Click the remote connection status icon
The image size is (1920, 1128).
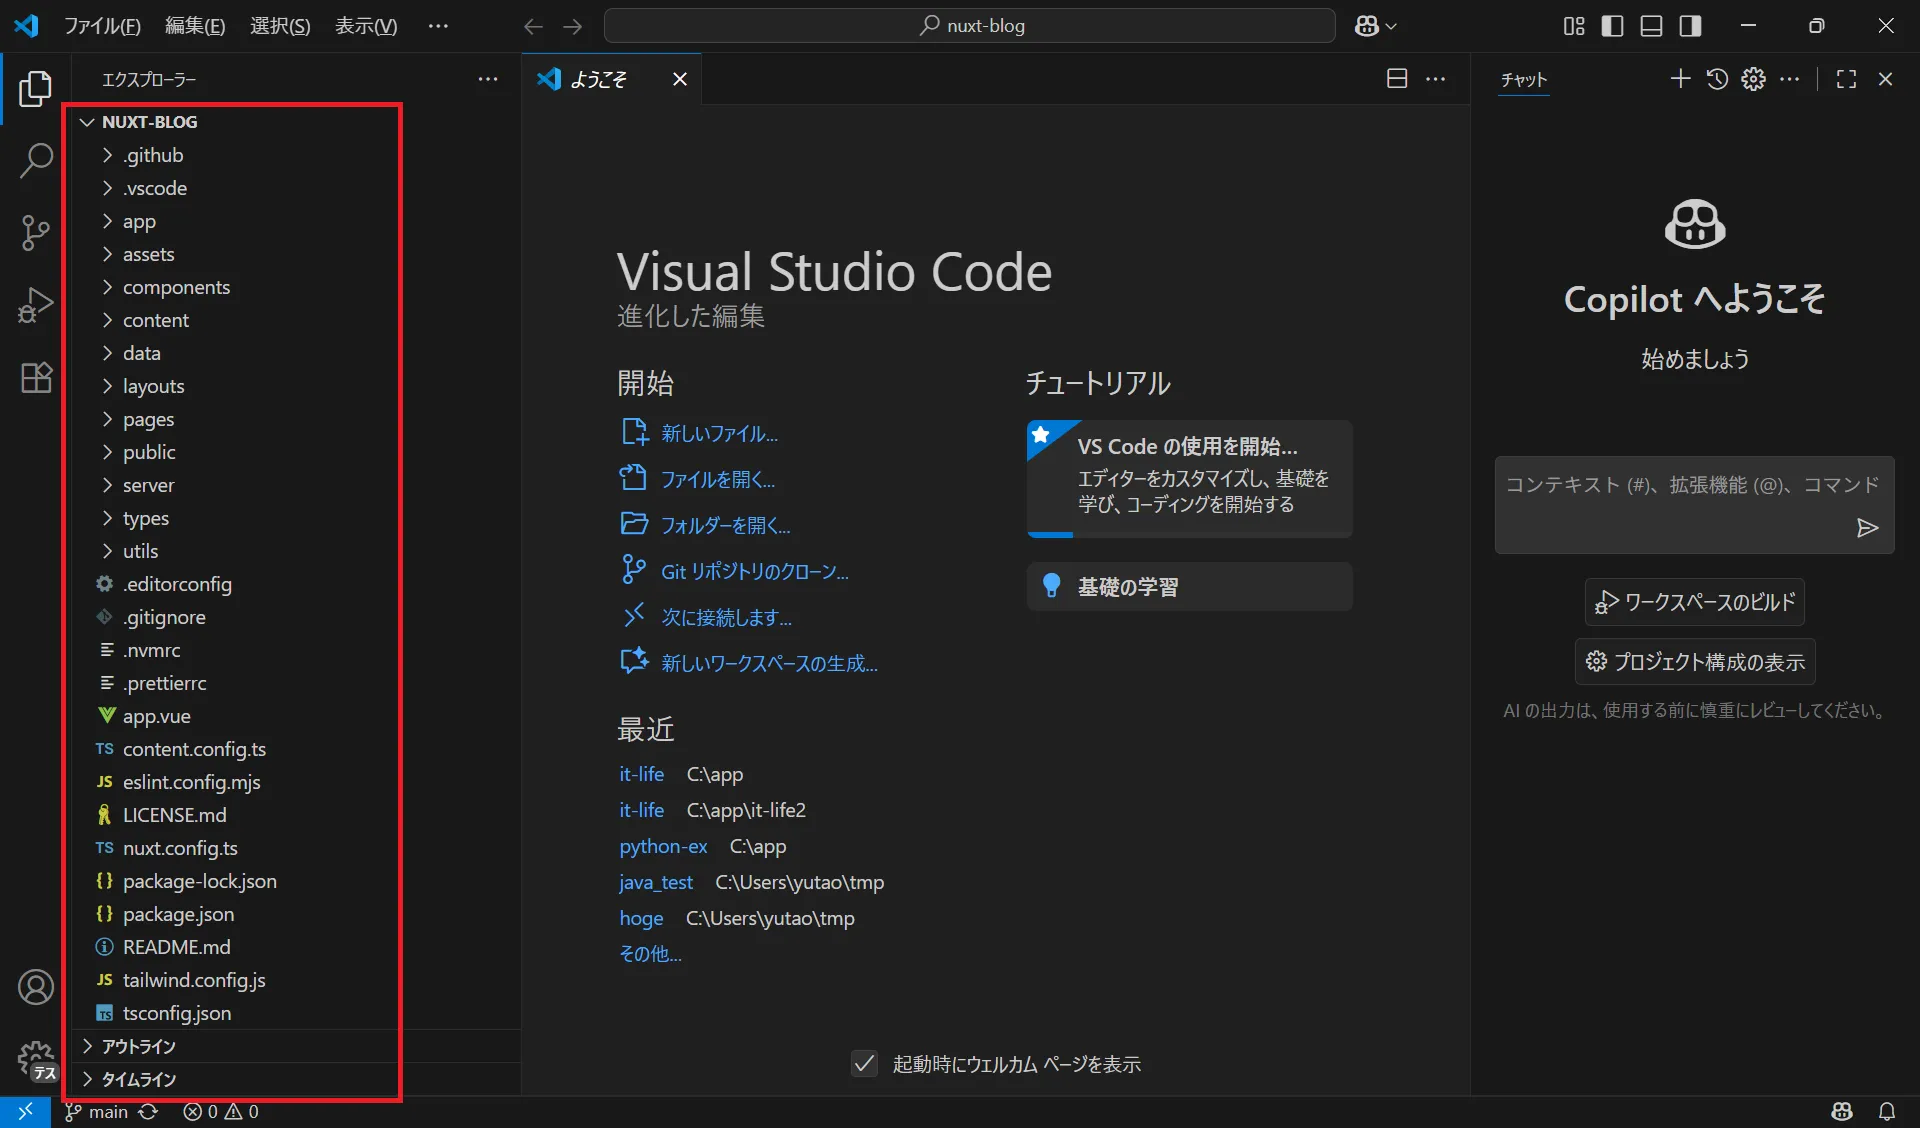(x=25, y=1111)
